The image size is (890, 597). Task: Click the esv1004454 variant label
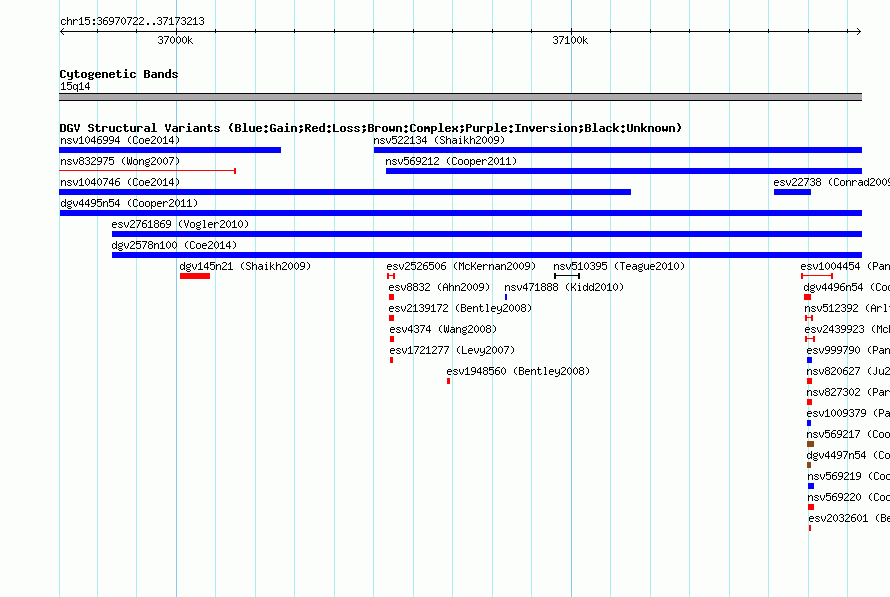[845, 266]
